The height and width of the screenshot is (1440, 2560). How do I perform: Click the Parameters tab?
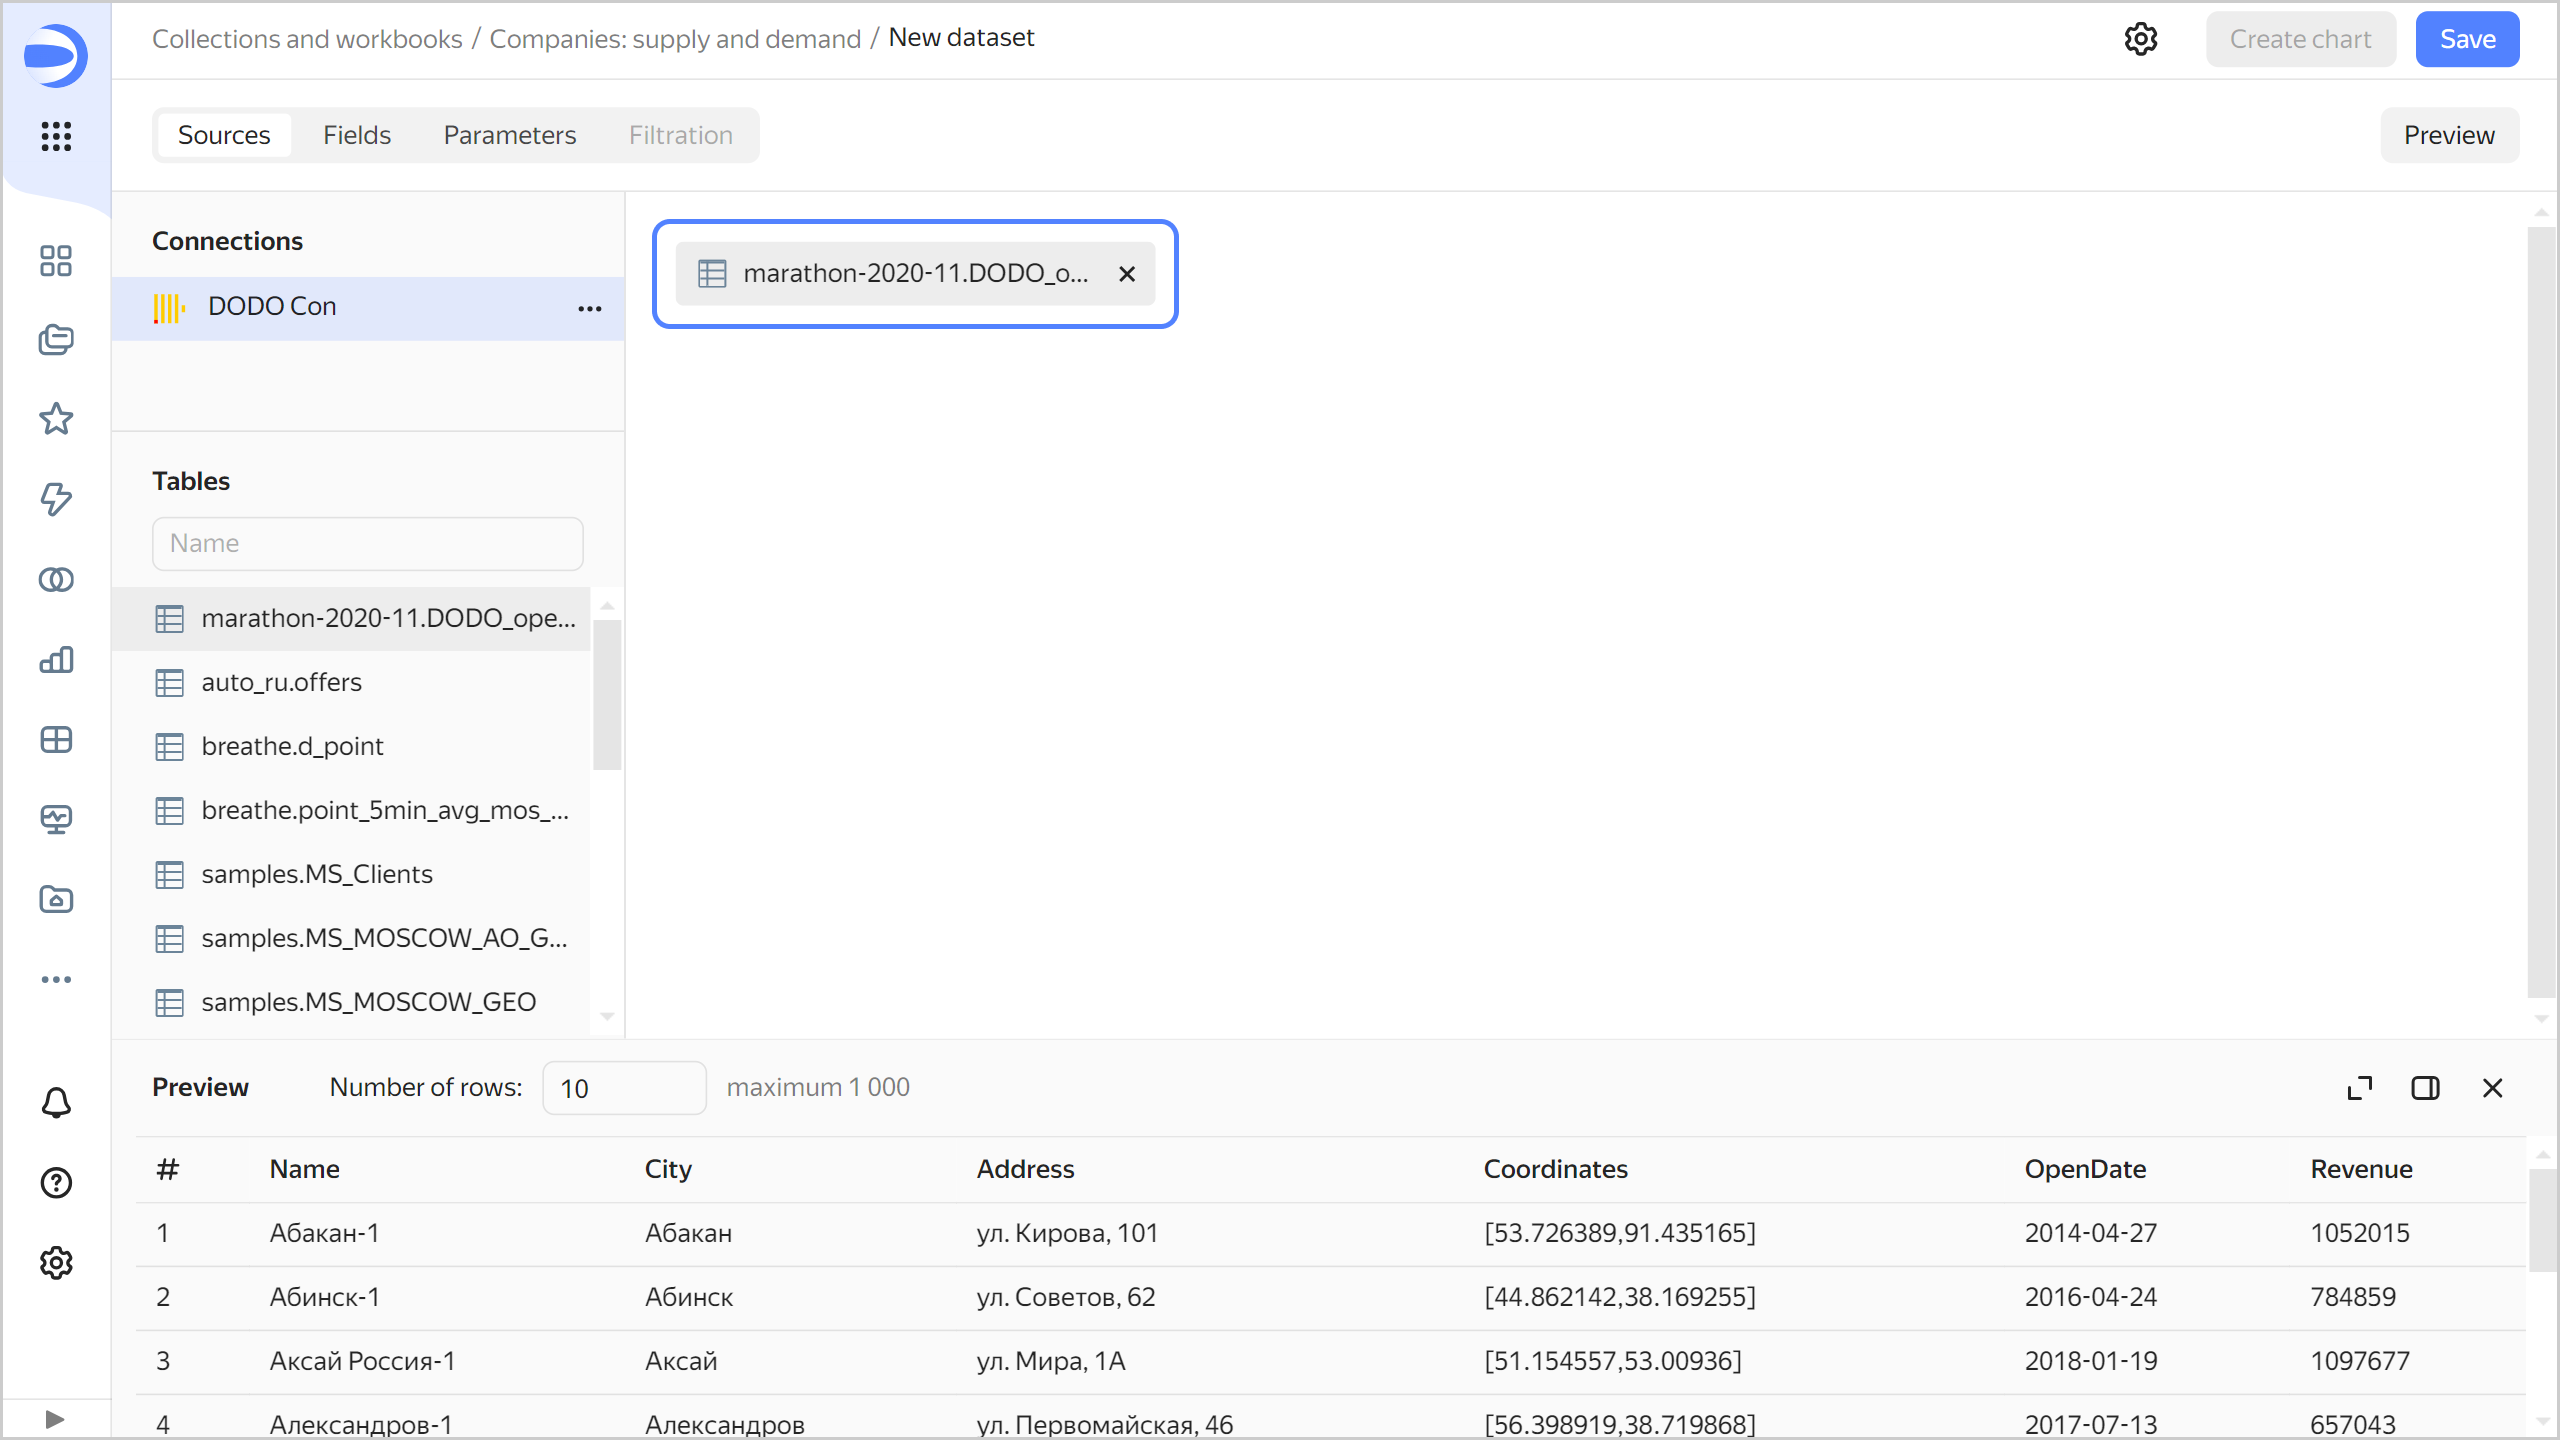(x=508, y=135)
